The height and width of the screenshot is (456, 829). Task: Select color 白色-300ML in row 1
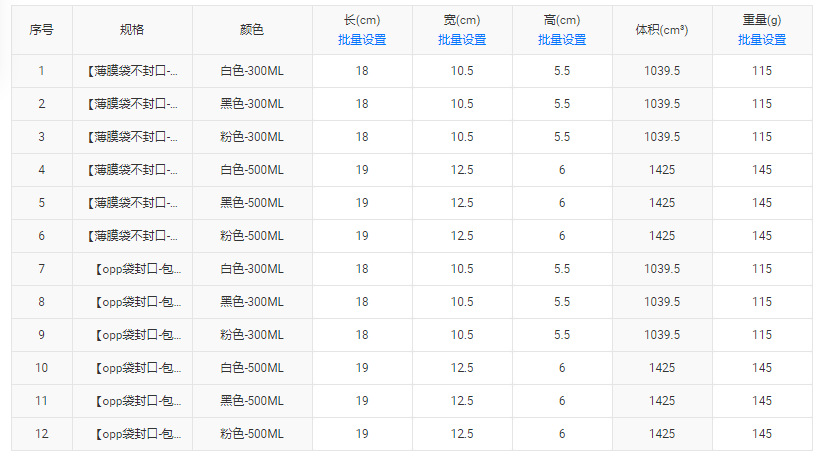(x=252, y=71)
